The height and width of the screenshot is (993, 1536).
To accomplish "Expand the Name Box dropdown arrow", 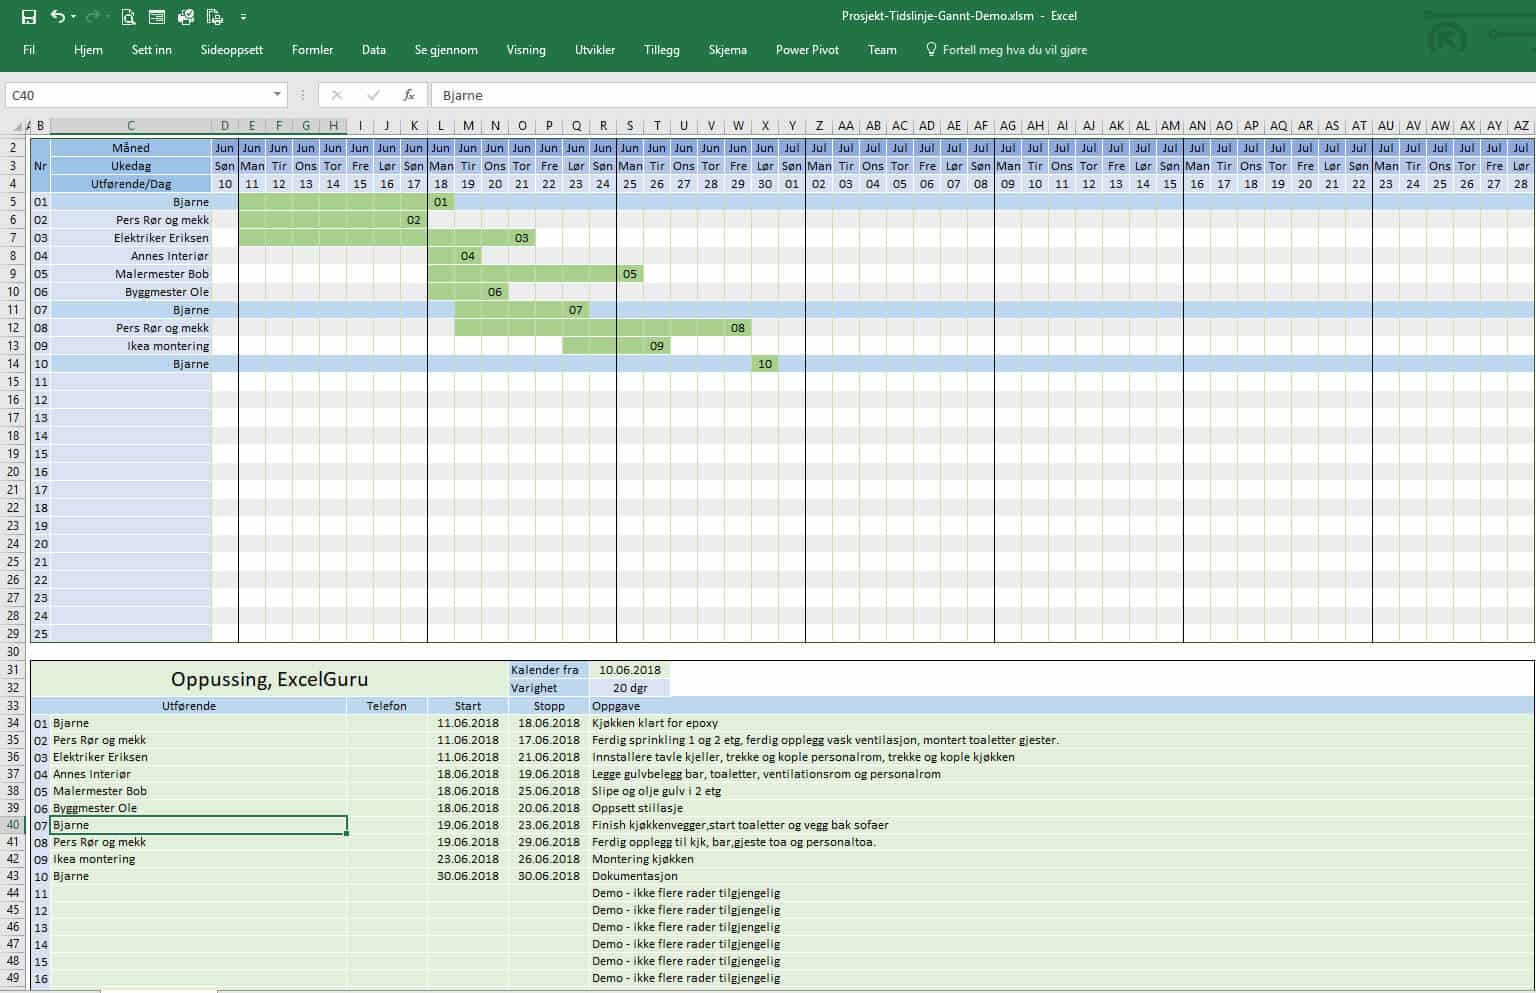I will pos(277,95).
